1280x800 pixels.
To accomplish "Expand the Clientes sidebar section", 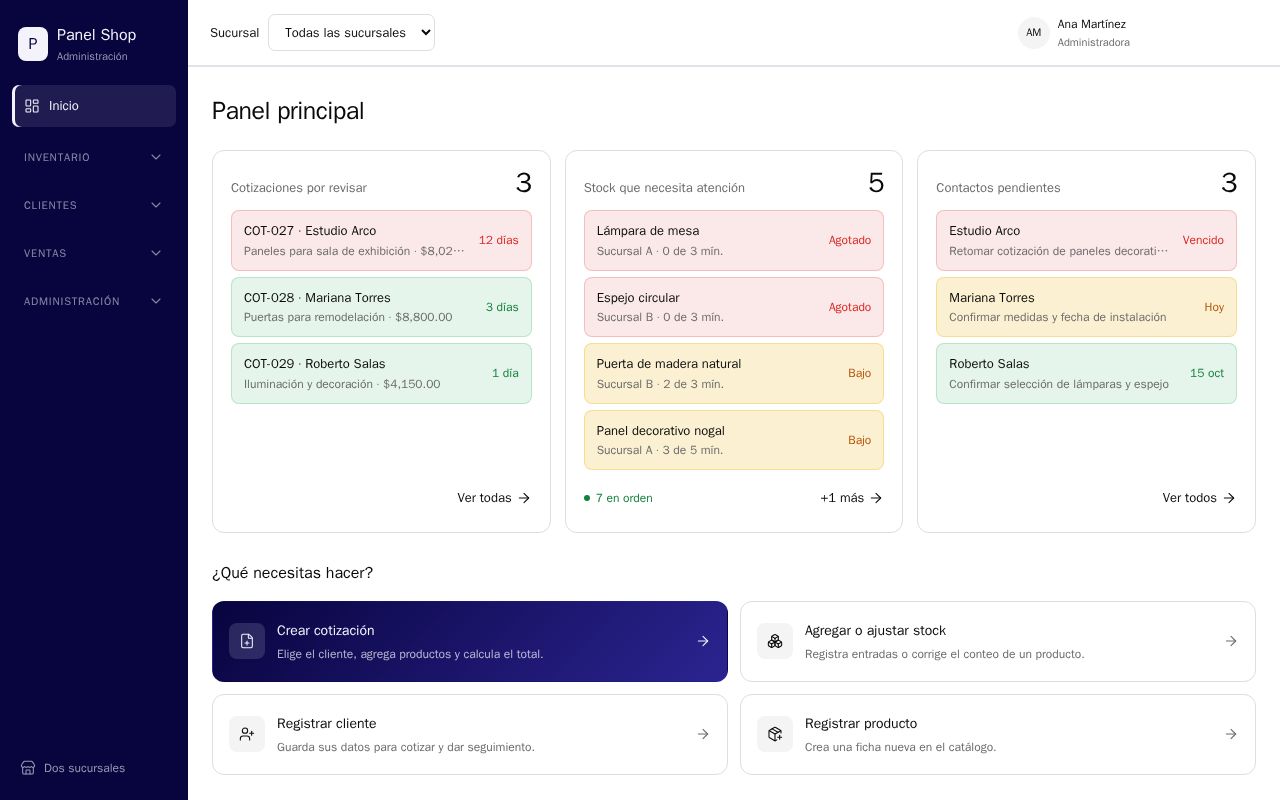I will tap(94, 205).
